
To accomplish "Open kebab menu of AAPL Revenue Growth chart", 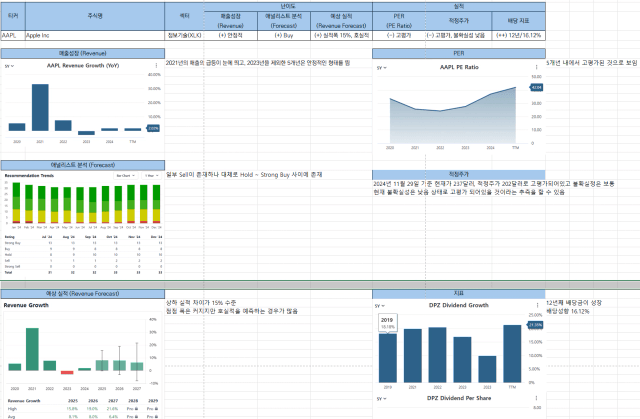I will pyautogui.click(x=156, y=65).
